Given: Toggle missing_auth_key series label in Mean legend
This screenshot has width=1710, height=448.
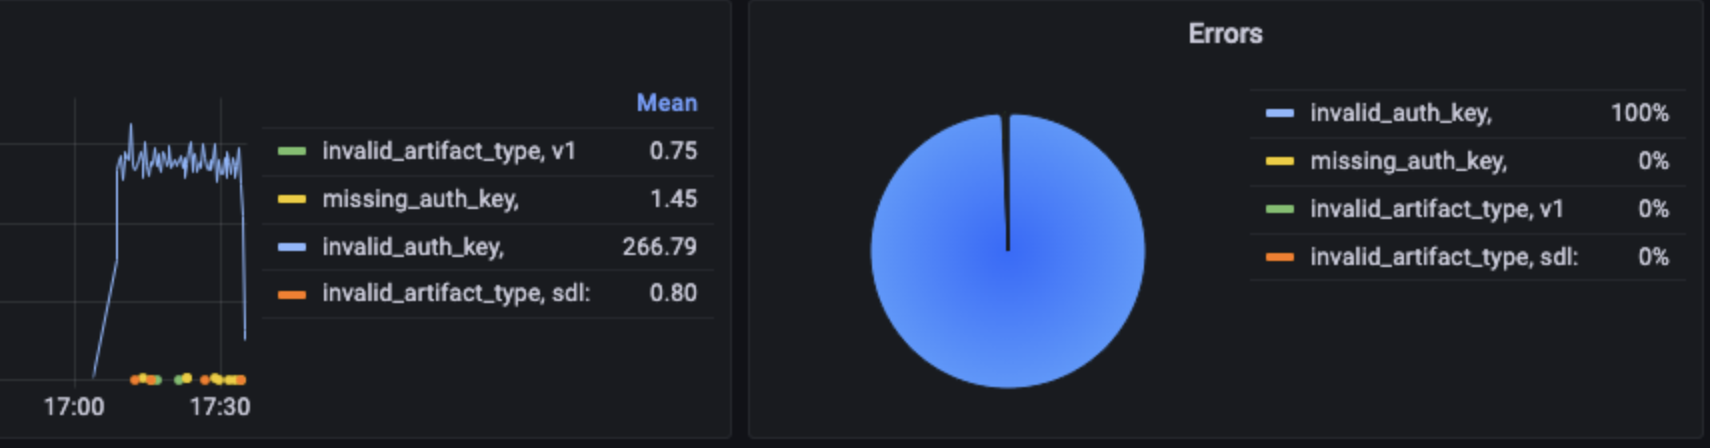Looking at the screenshot, I should point(420,199).
